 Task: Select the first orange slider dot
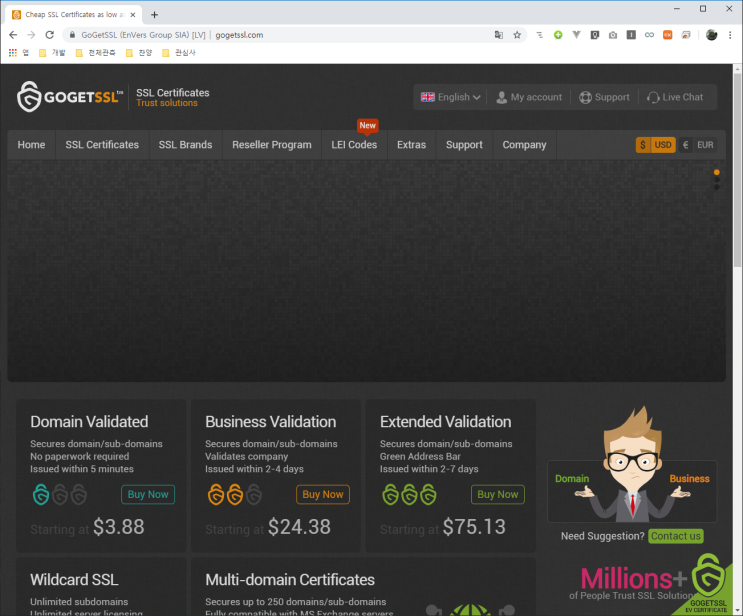[x=716, y=172]
